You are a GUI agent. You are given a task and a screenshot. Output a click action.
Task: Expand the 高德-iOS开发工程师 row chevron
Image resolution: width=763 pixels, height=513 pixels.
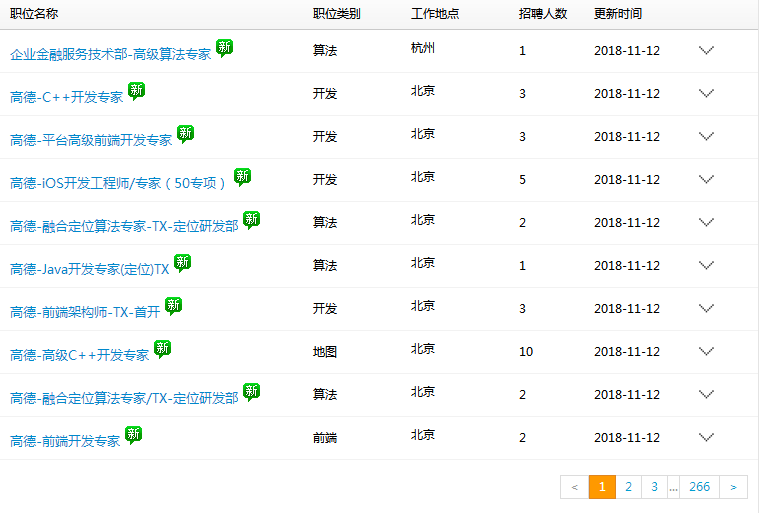[x=706, y=179]
